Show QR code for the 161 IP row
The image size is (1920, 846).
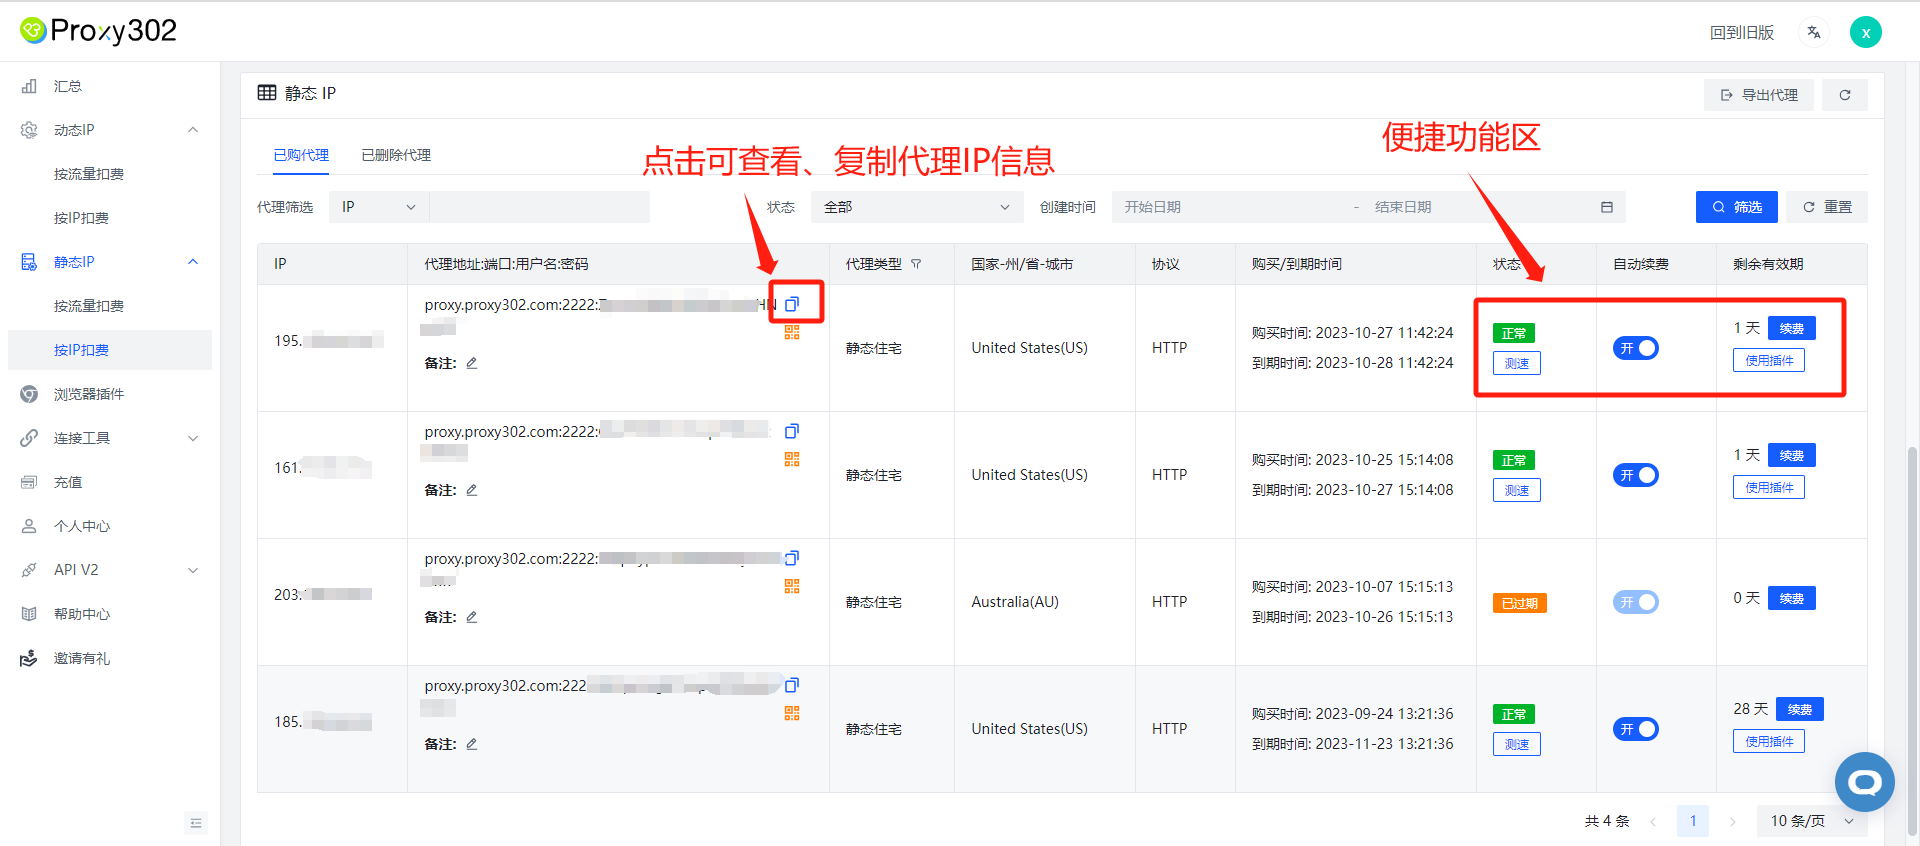coord(792,459)
